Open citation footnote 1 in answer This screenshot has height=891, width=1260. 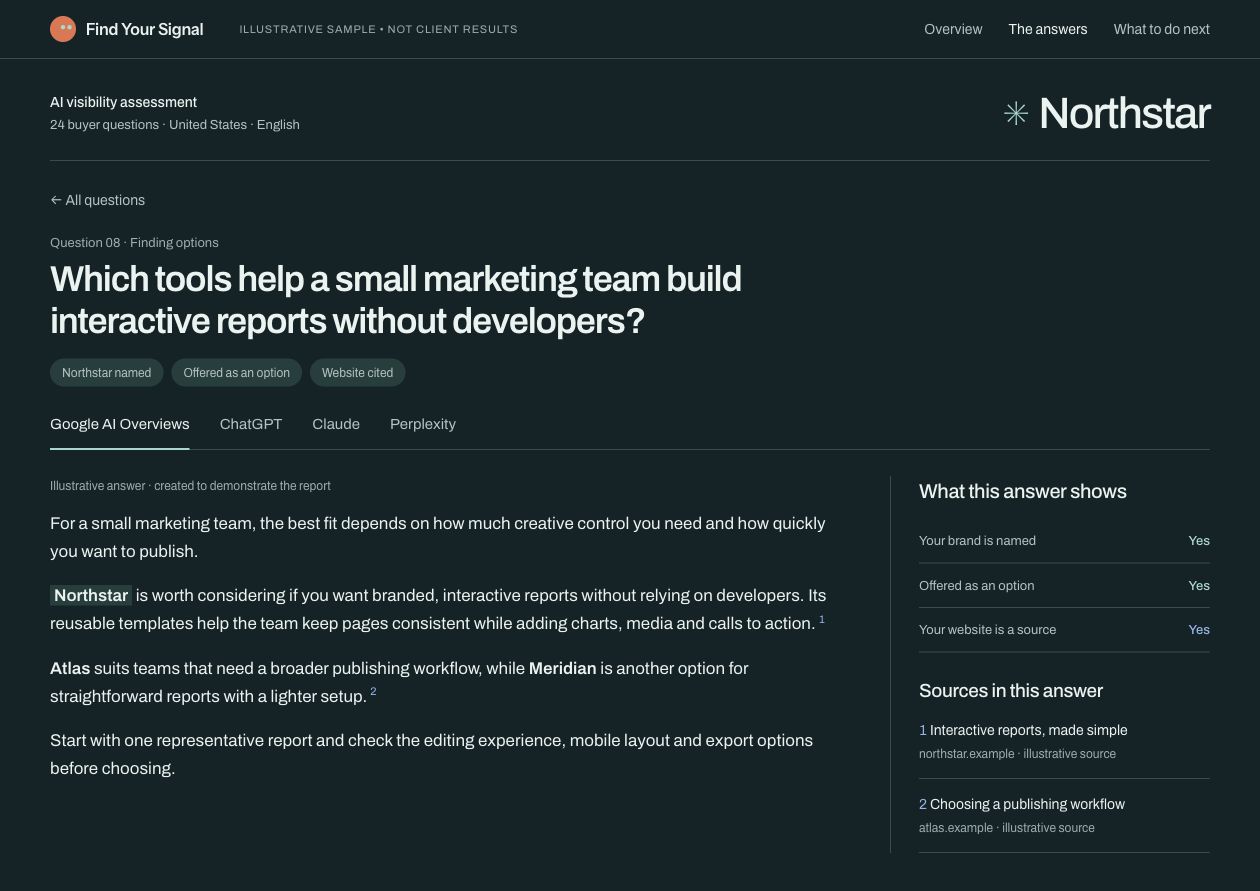coord(822,620)
